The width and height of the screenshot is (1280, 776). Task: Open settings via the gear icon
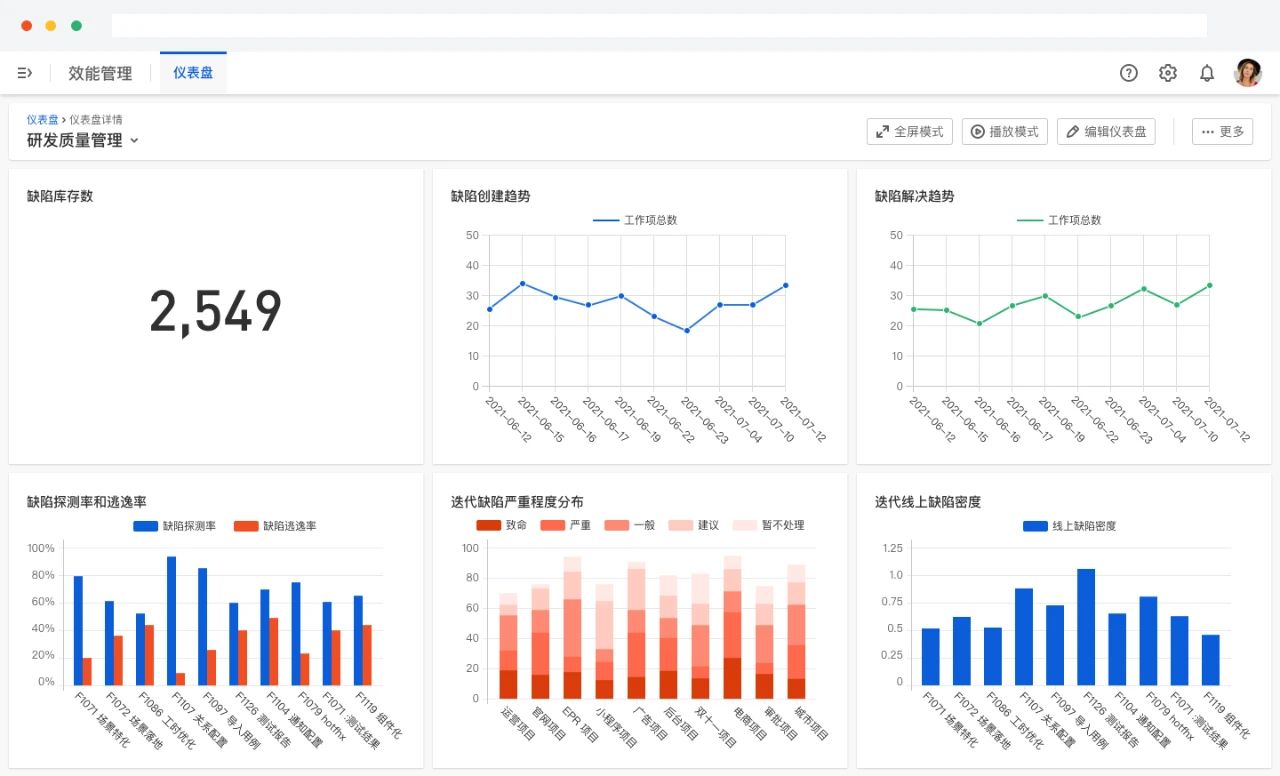[x=1167, y=73]
